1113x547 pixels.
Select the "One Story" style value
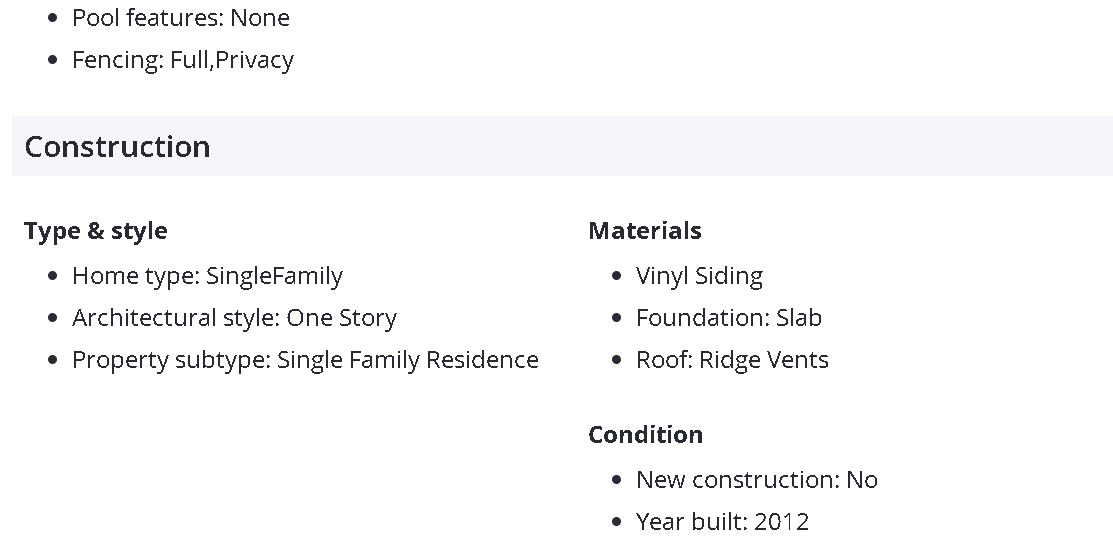point(342,318)
